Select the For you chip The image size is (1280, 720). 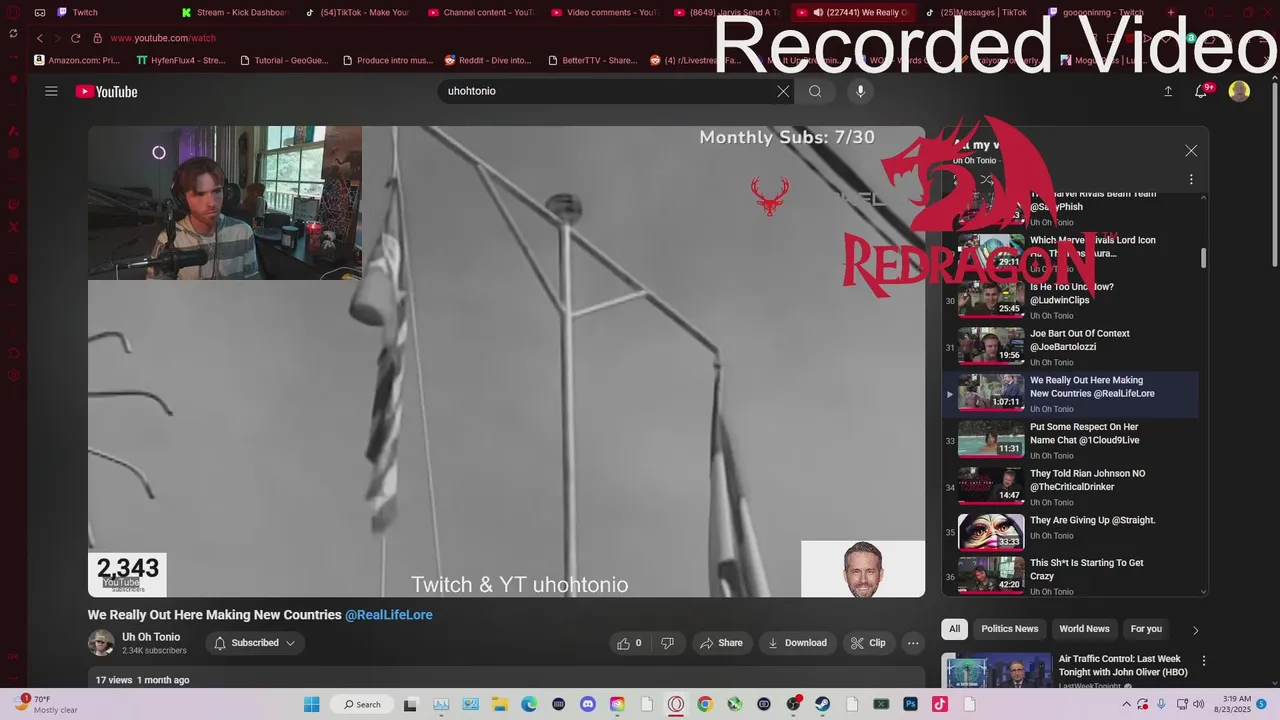pyautogui.click(x=1146, y=629)
